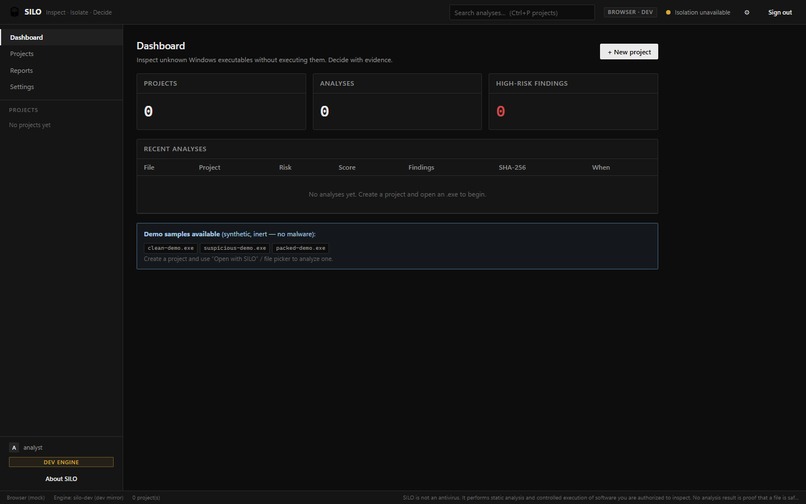This screenshot has width=806, height=504.
Task: Create a new project with + New project
Action: pyautogui.click(x=629, y=51)
